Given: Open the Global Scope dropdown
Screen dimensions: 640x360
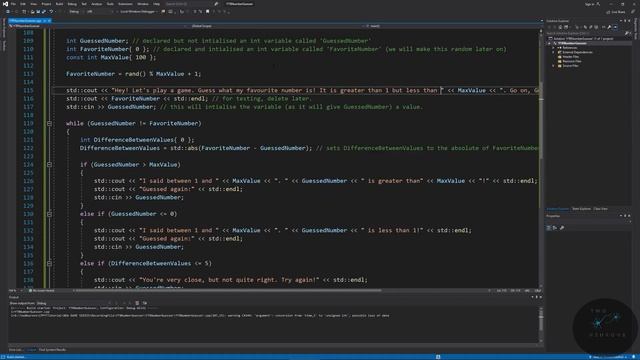Looking at the screenshot, I should coord(273,26).
